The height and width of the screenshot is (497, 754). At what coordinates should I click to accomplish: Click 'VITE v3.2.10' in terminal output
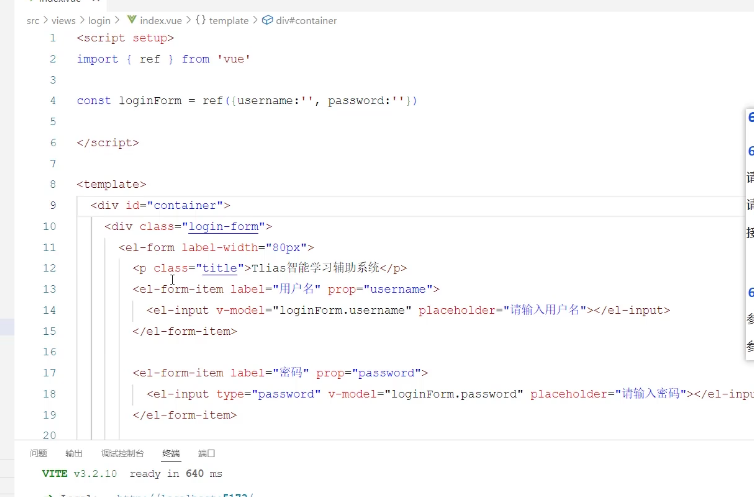tap(79, 474)
